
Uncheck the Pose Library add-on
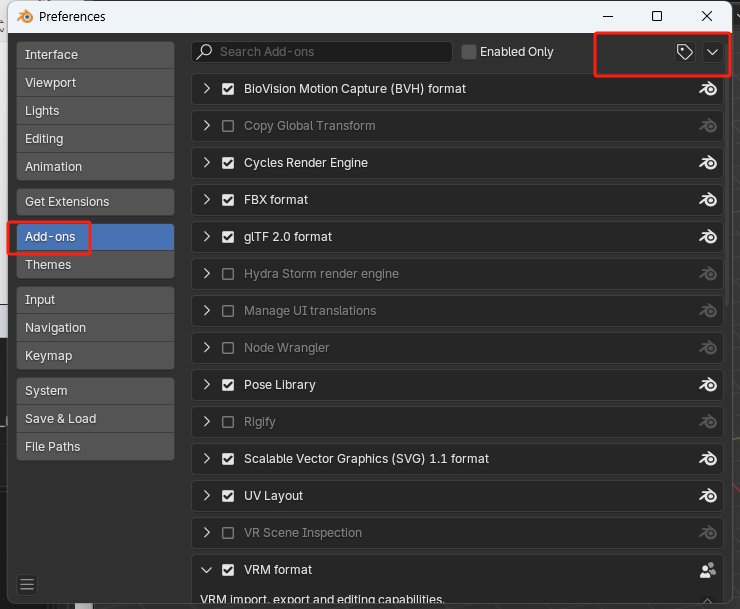[228, 385]
